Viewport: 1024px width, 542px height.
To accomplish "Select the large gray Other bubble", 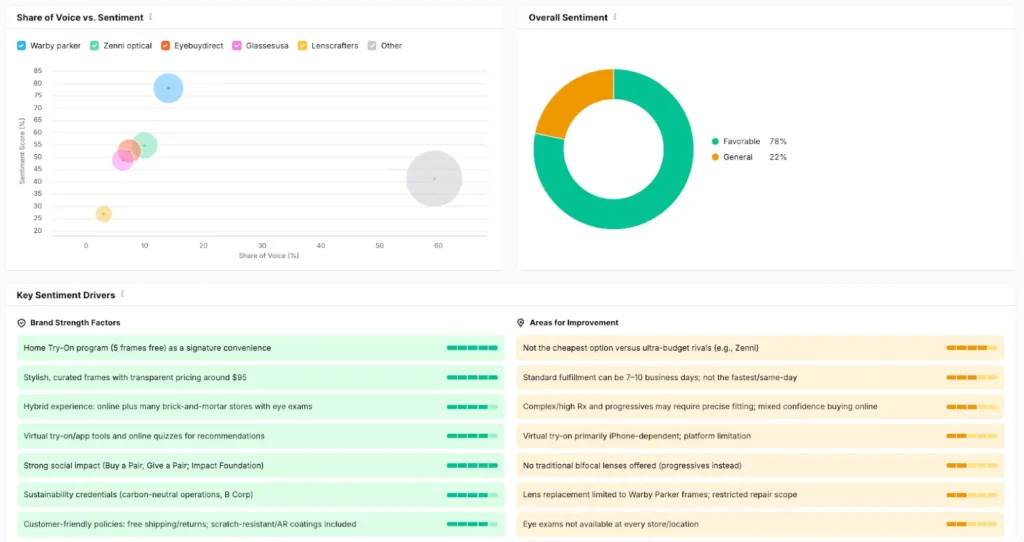I will [434, 178].
